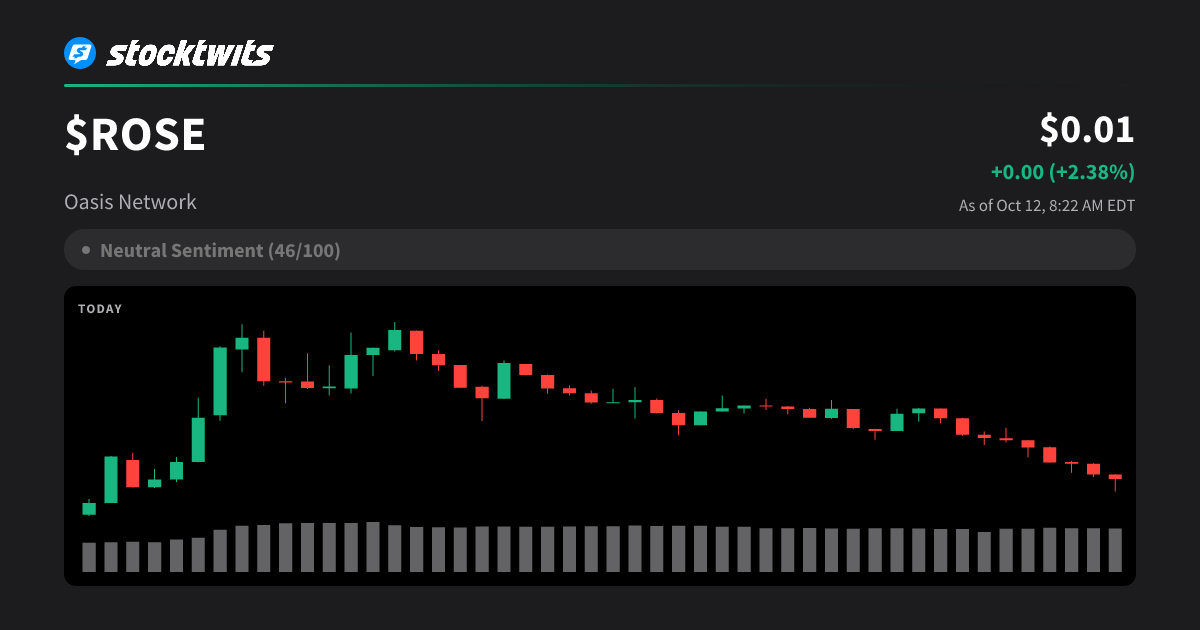Screen dimensions: 1200x630
Task: Click the grey dot beside Neutral Sentiment
Action: [86, 250]
